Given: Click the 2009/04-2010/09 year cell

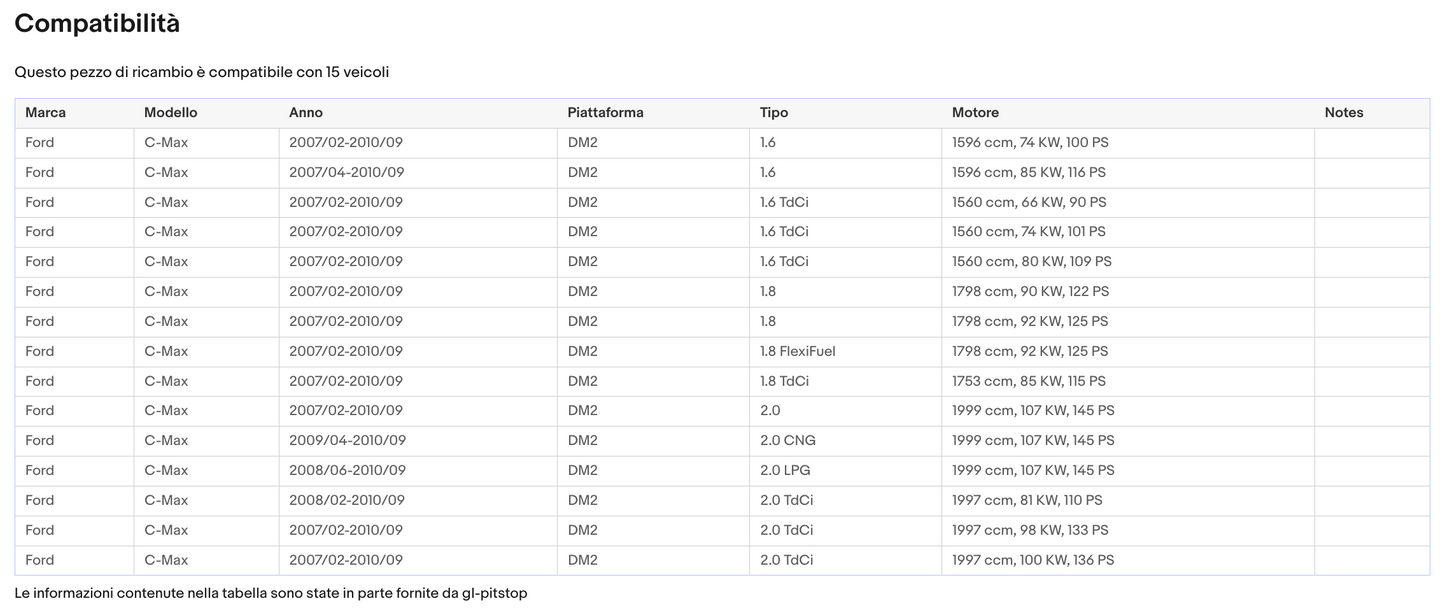Looking at the screenshot, I should tap(346, 440).
